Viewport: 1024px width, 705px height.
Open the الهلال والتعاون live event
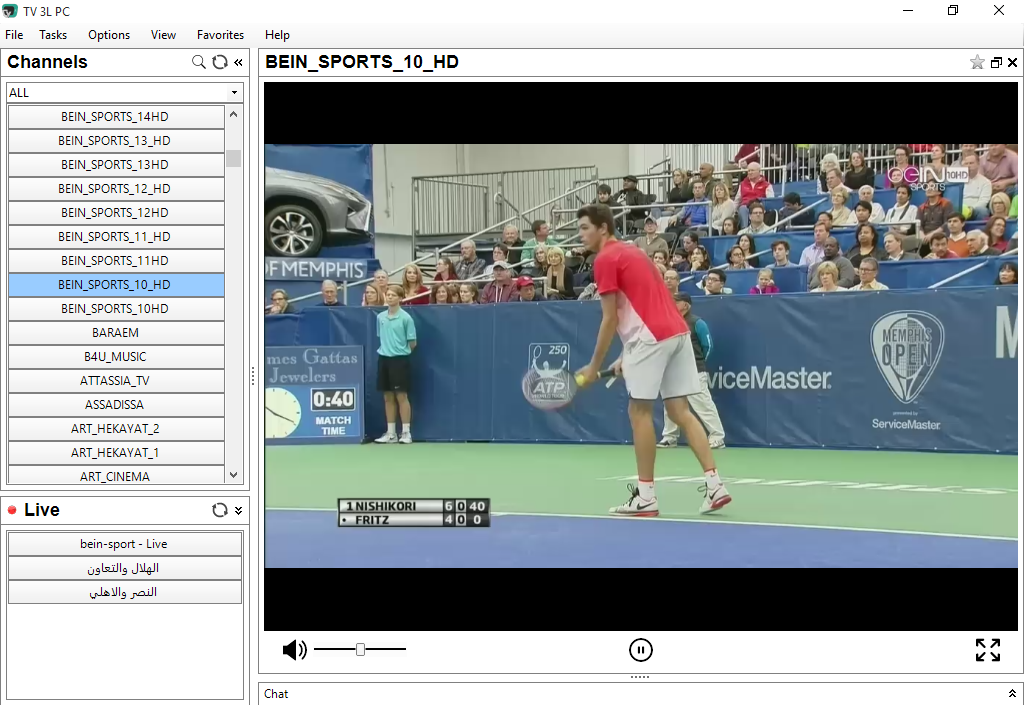coord(124,568)
